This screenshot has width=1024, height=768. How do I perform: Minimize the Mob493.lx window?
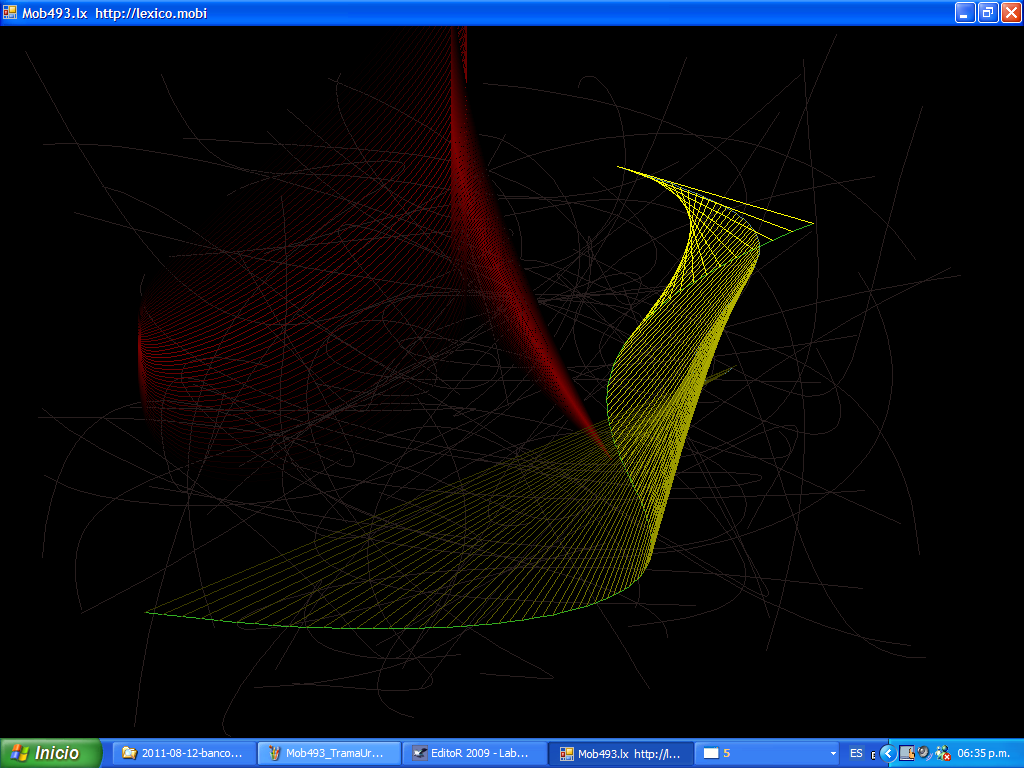click(x=965, y=12)
